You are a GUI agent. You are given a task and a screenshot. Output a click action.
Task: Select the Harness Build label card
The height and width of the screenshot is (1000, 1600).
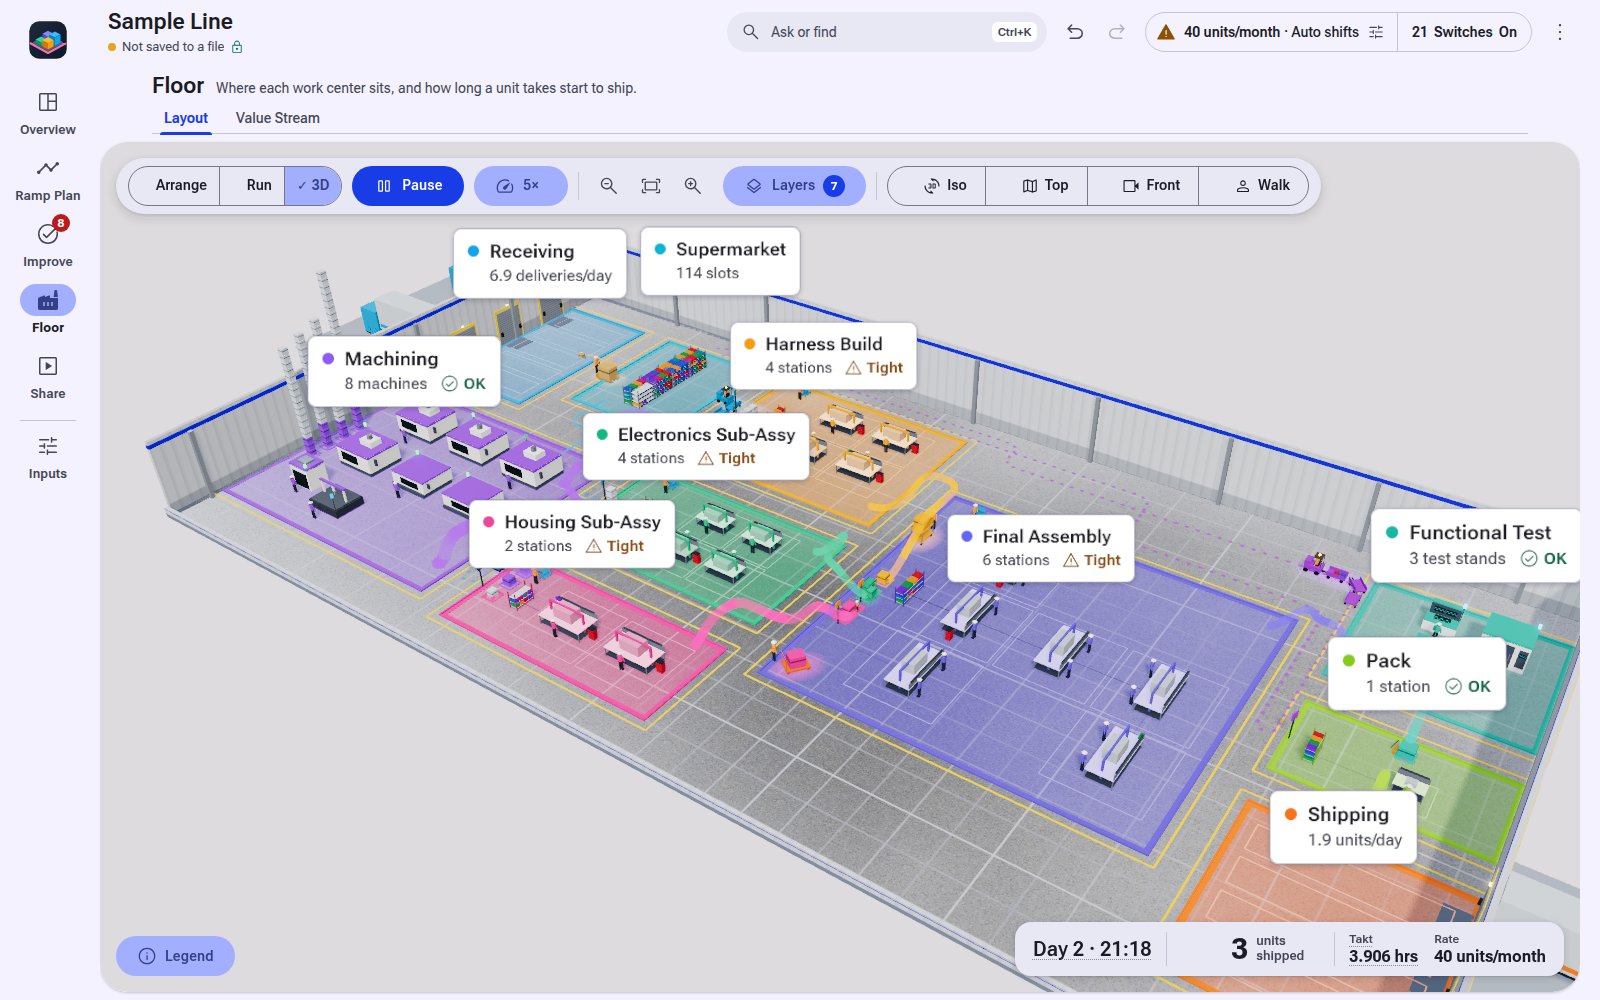[x=823, y=355]
